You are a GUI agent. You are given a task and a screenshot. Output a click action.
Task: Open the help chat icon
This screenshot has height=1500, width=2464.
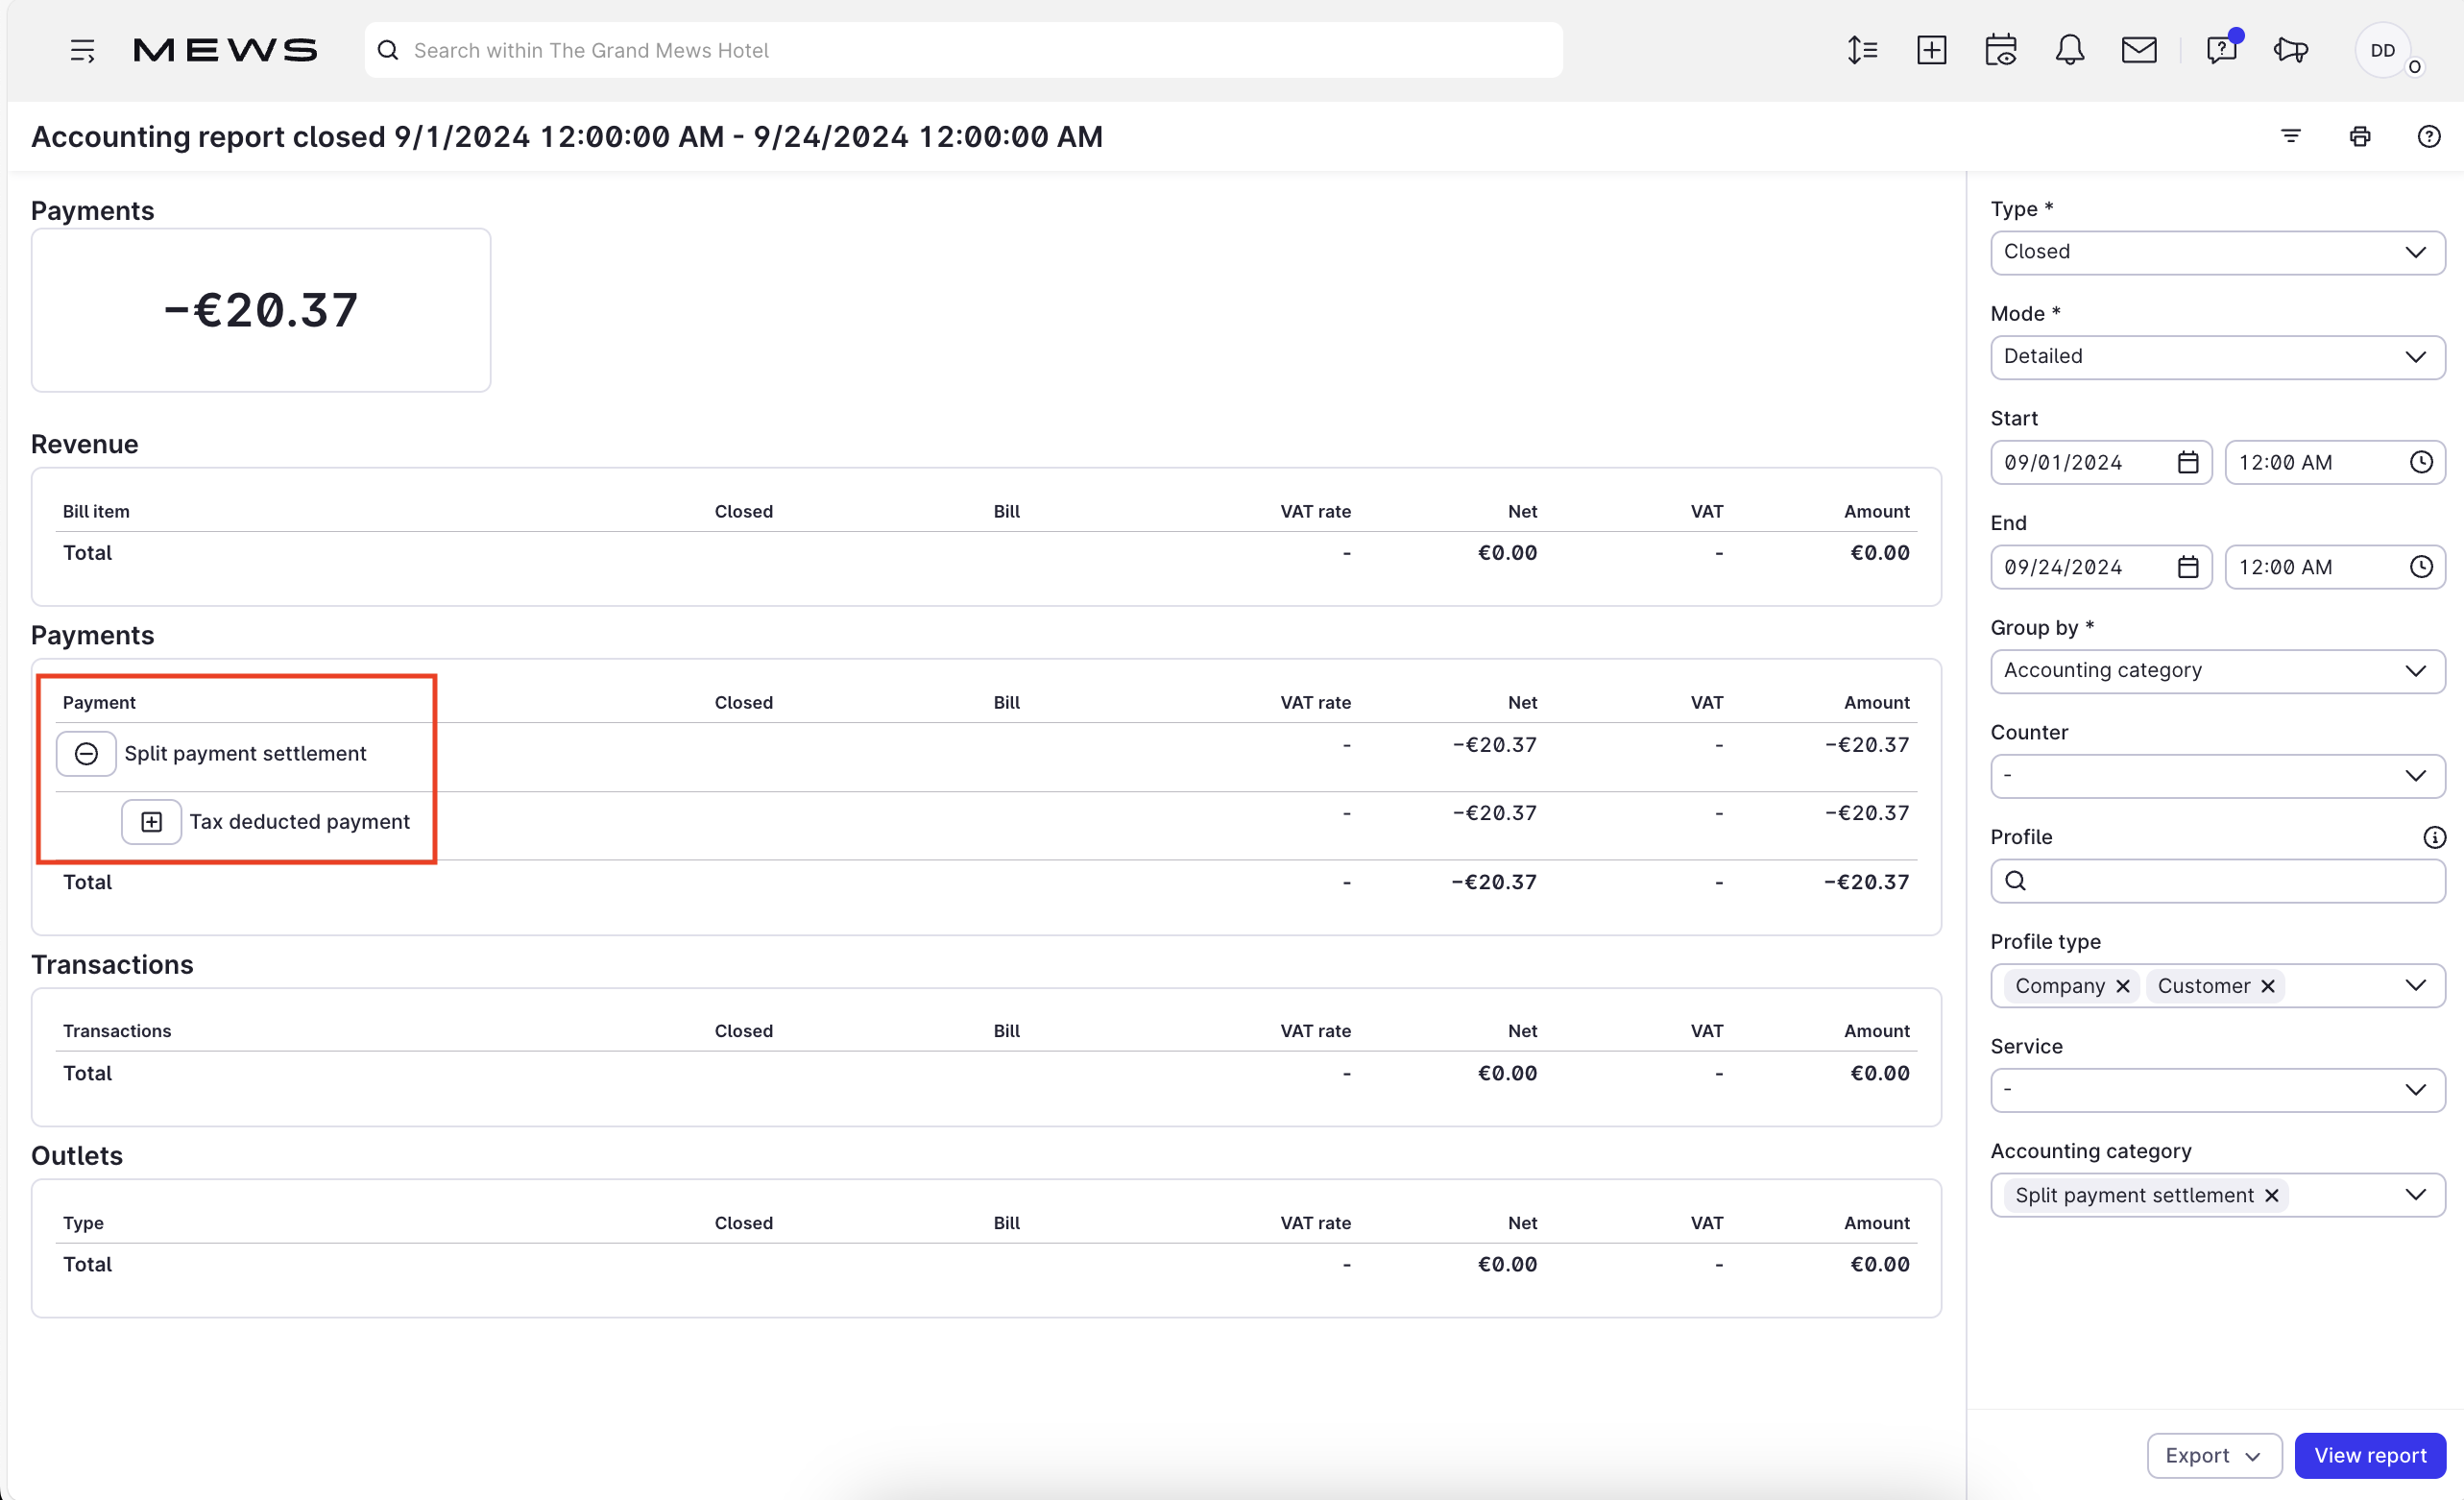click(x=2222, y=50)
